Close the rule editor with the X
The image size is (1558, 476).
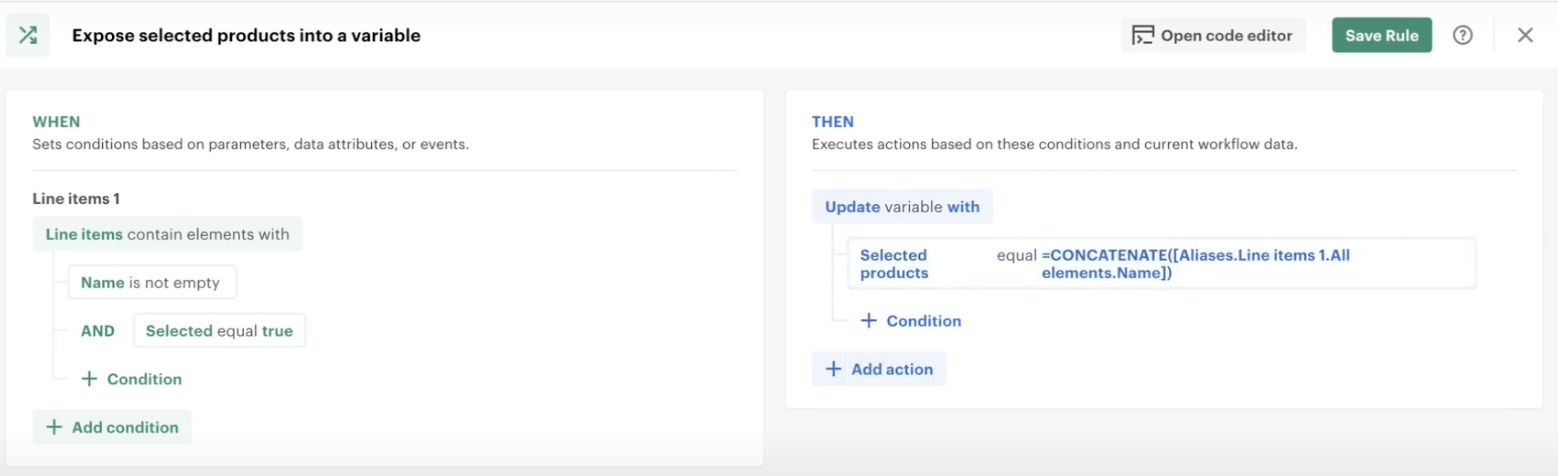[1525, 35]
